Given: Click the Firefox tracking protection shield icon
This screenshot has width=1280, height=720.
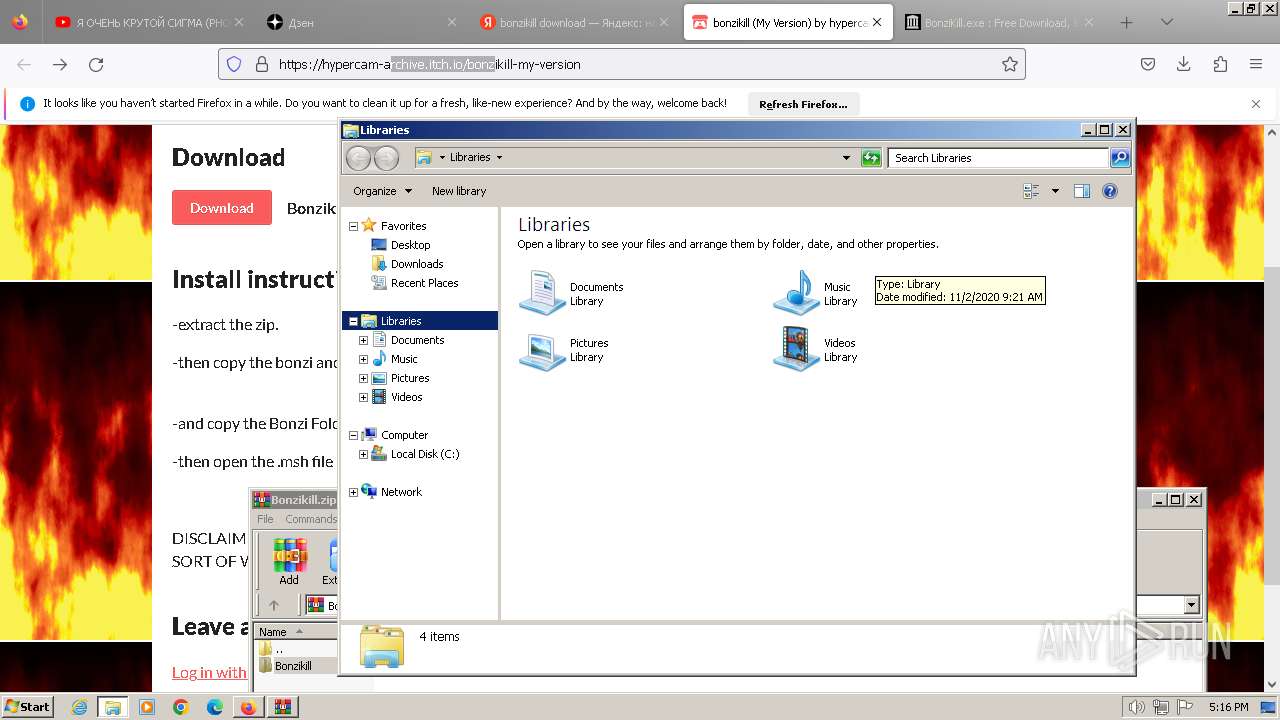Looking at the screenshot, I should point(234,64).
